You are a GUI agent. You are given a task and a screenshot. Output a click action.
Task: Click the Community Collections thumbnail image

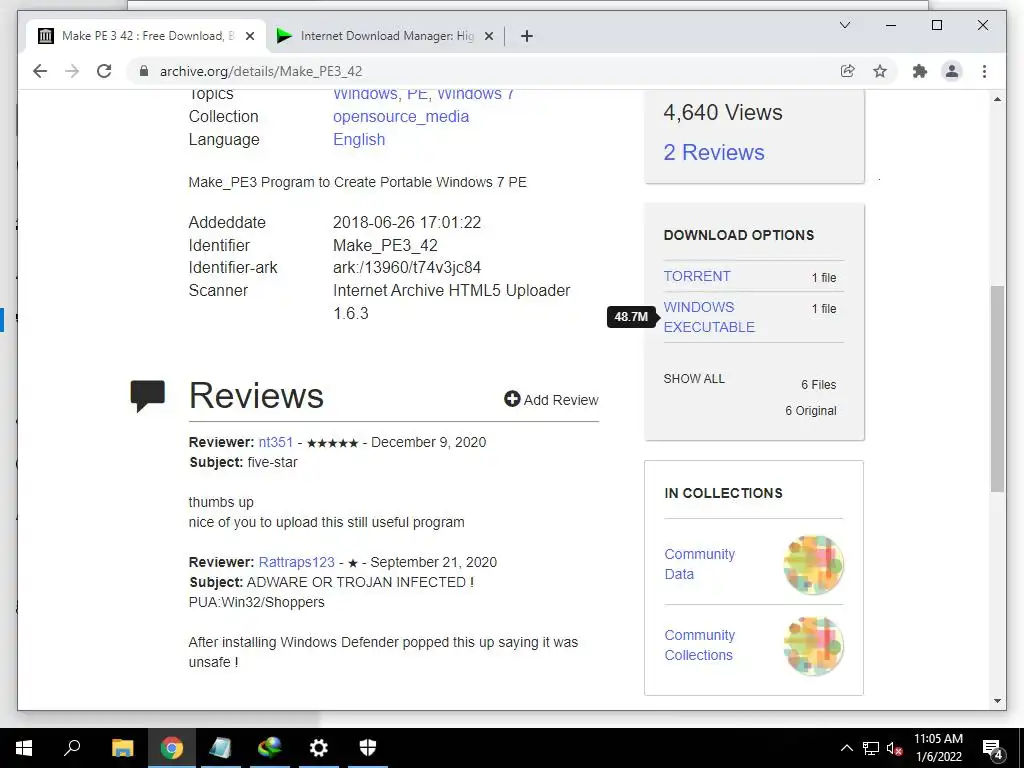click(x=814, y=646)
